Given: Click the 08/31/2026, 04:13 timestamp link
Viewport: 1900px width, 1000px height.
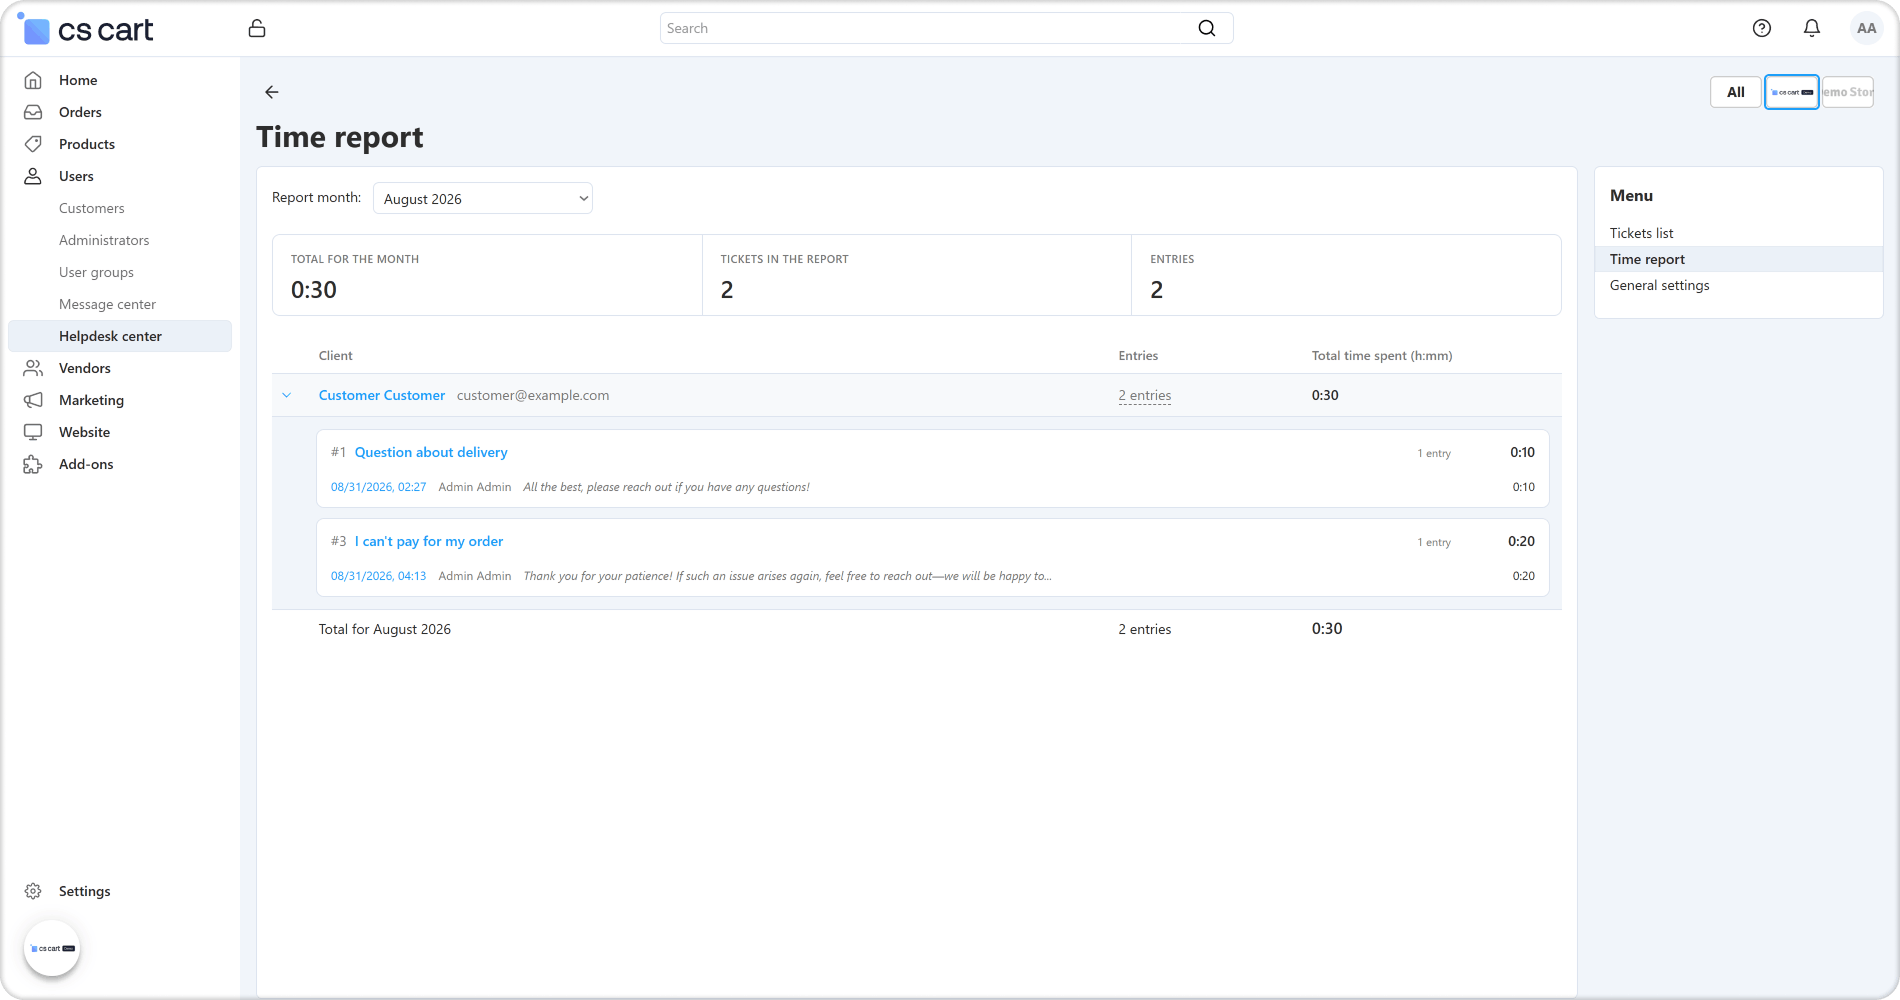Looking at the screenshot, I should 378,576.
